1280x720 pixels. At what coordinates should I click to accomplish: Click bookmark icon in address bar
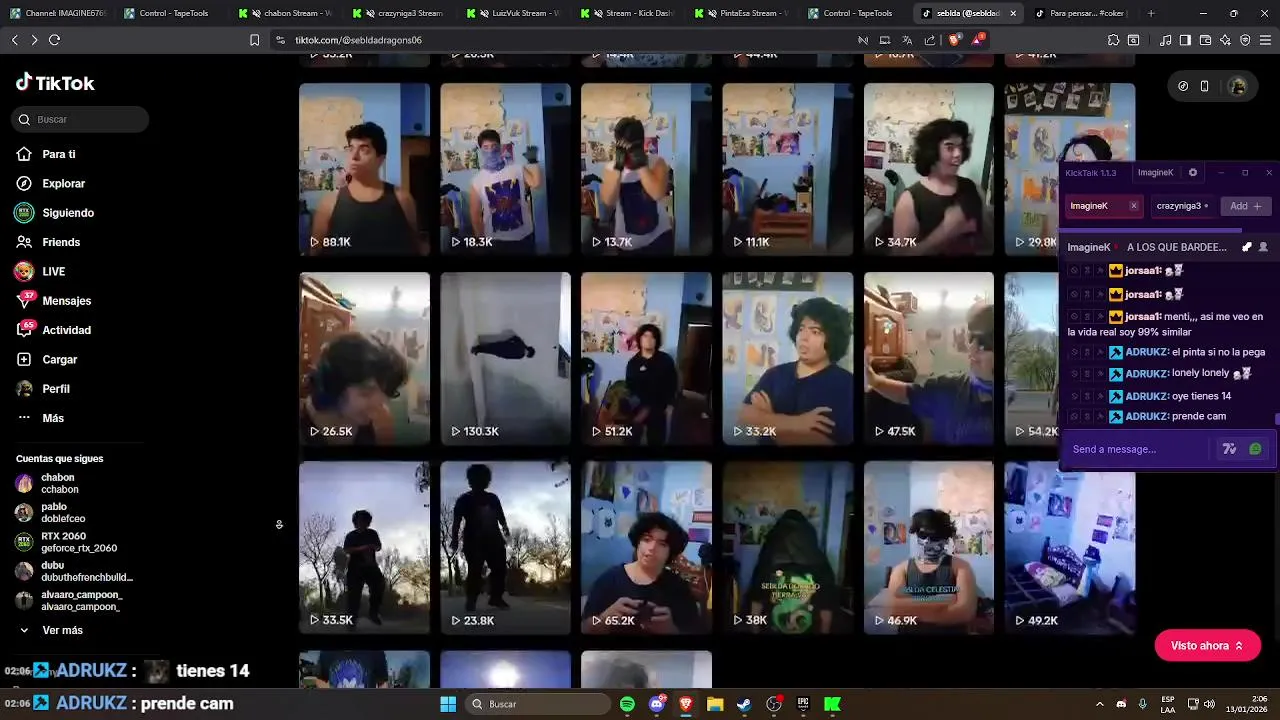point(255,40)
